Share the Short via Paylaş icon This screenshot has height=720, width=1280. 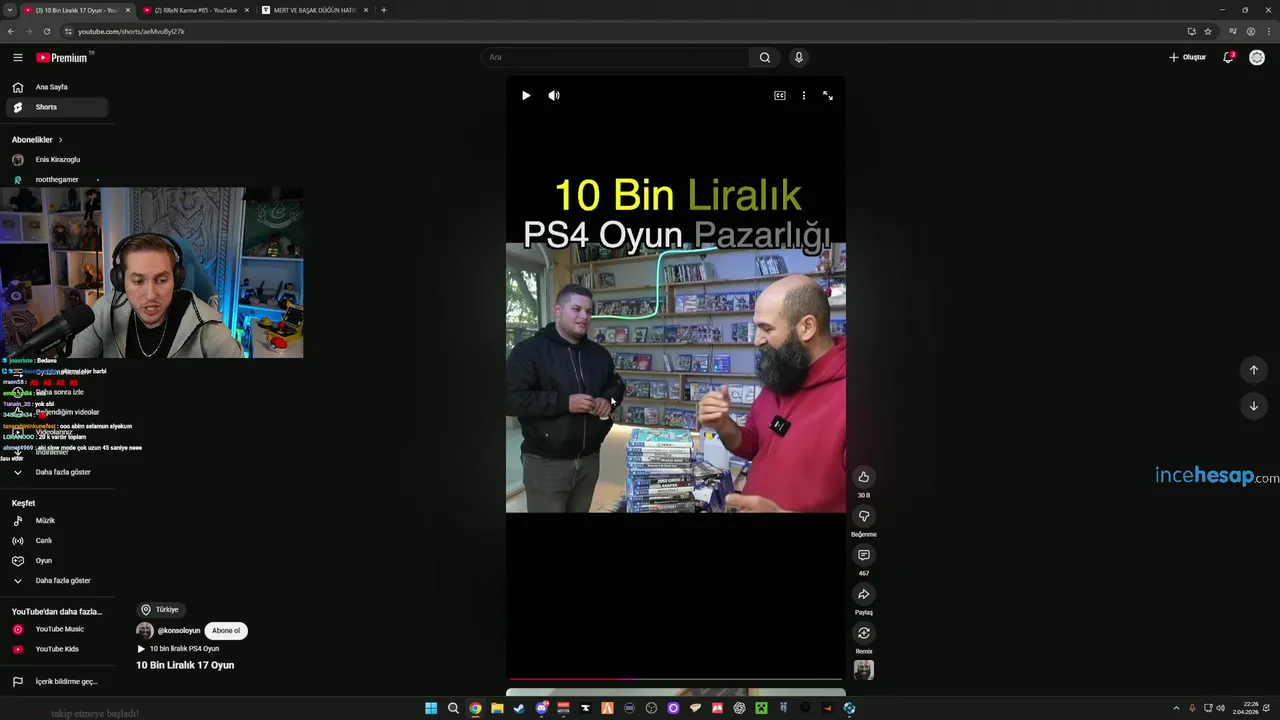coord(864,594)
